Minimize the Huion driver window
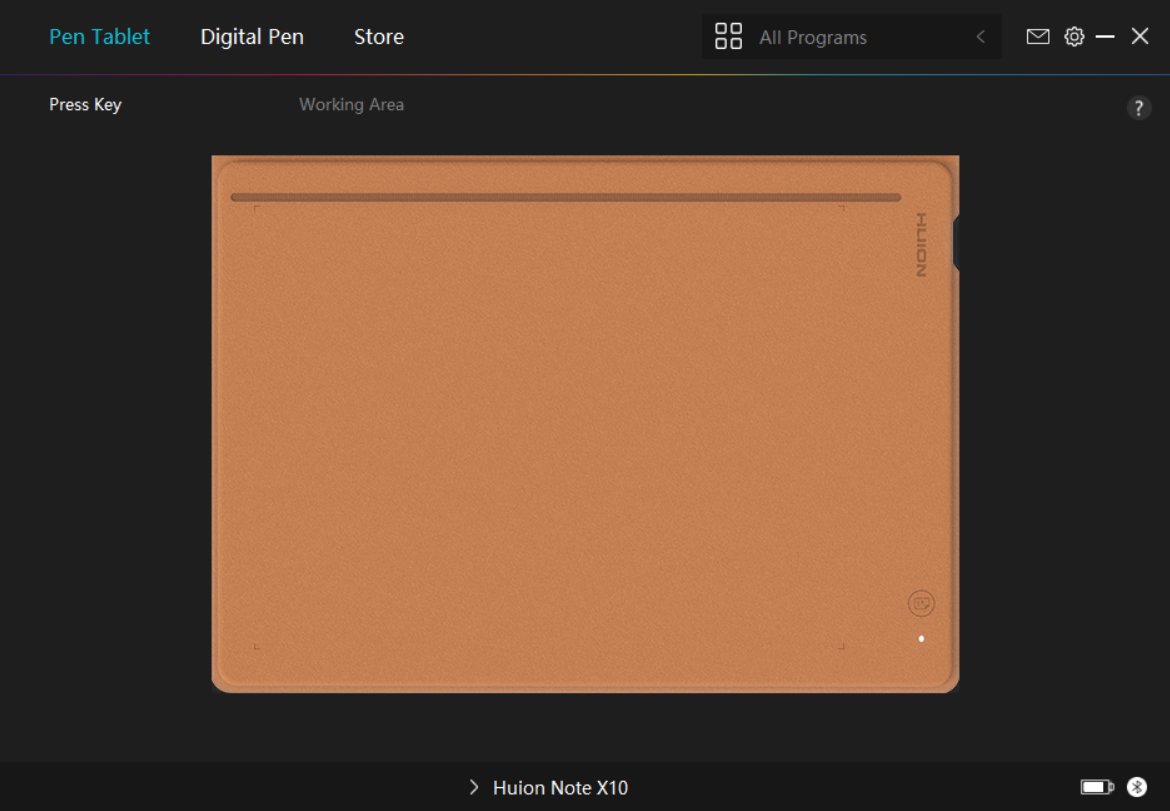 click(1105, 37)
